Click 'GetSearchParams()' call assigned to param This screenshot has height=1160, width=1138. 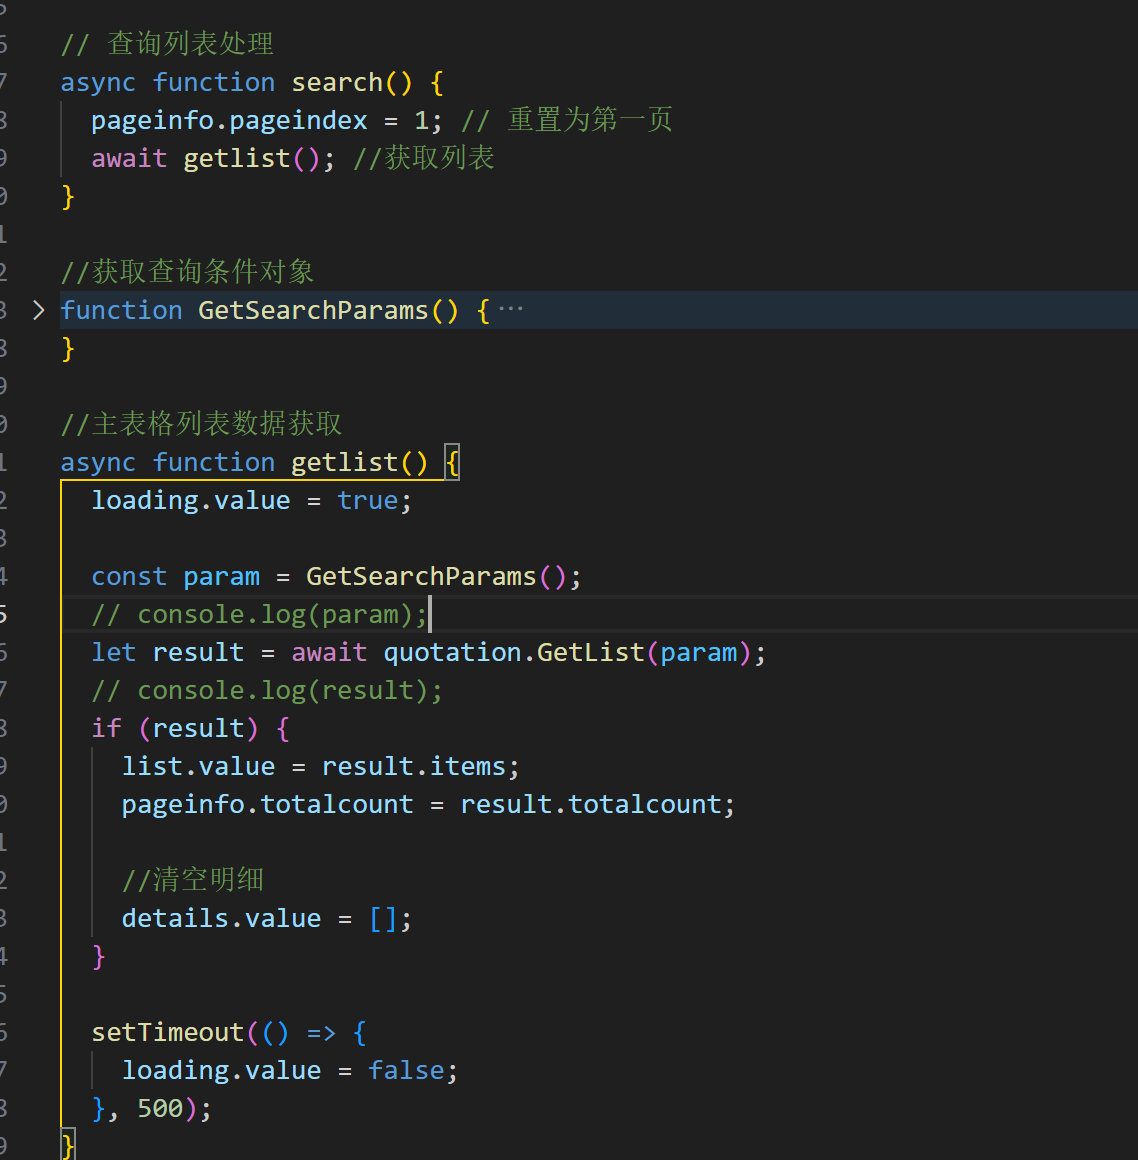tap(436, 576)
